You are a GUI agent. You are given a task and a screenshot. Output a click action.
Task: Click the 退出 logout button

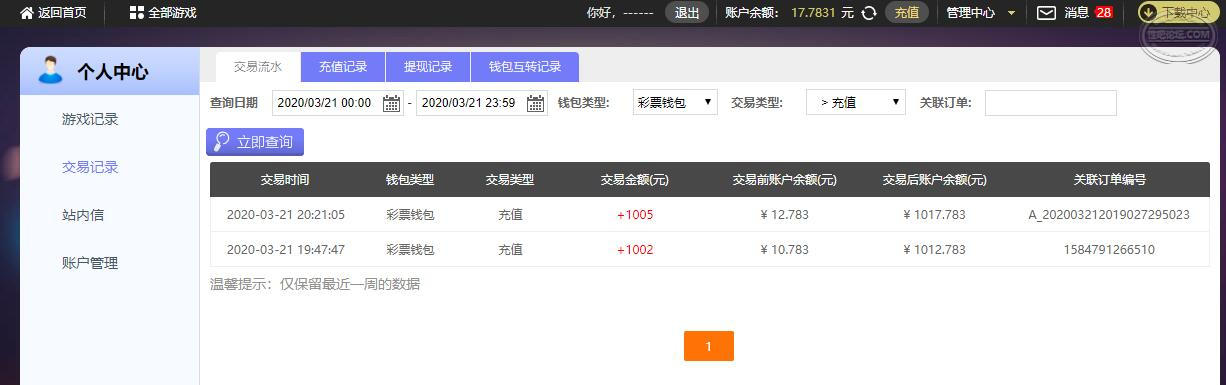687,13
